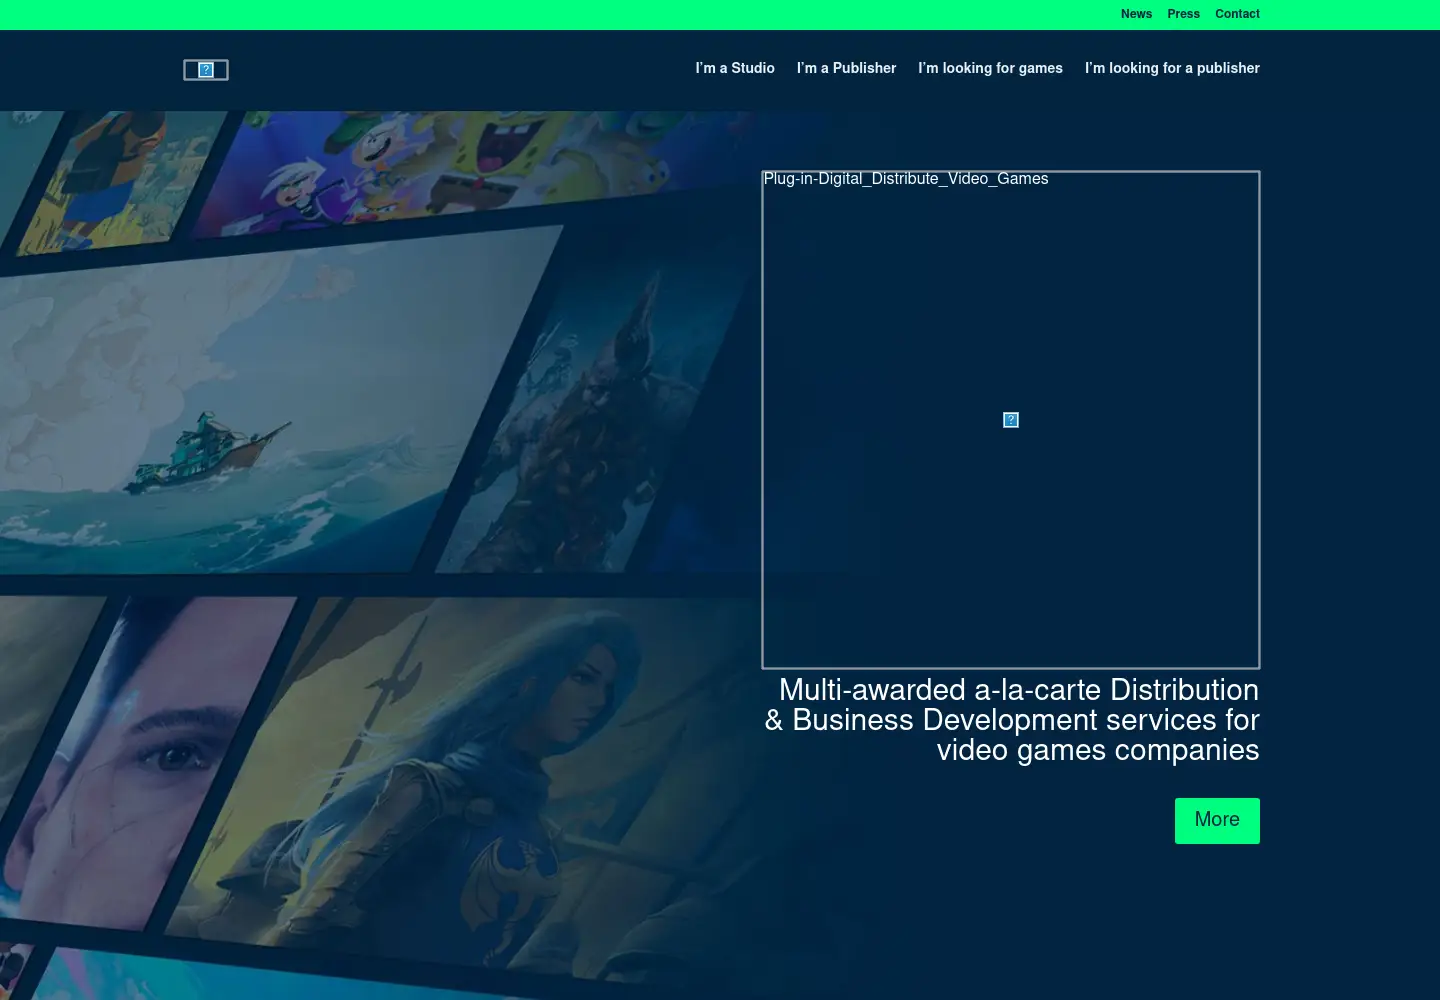Open the I'm looking for games menu
The width and height of the screenshot is (1440, 1000).
click(x=990, y=68)
